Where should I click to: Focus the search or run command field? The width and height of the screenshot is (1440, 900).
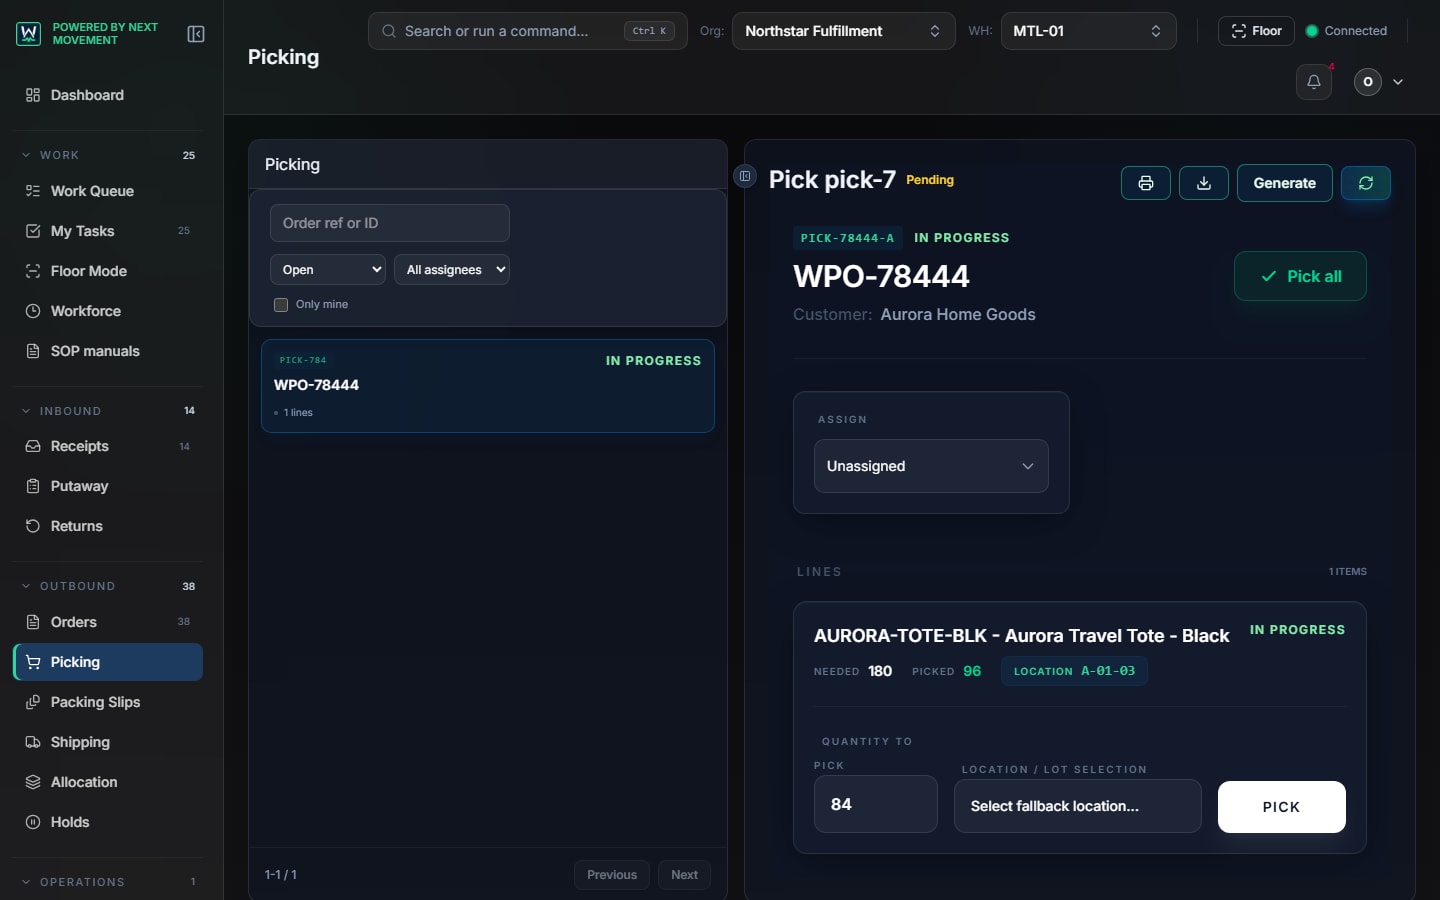(x=527, y=31)
